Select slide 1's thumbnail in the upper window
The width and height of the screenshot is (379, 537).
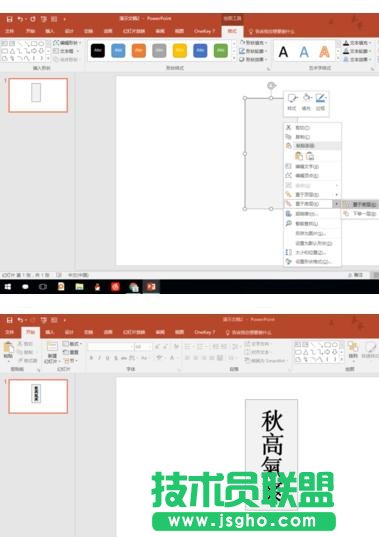coord(38,95)
